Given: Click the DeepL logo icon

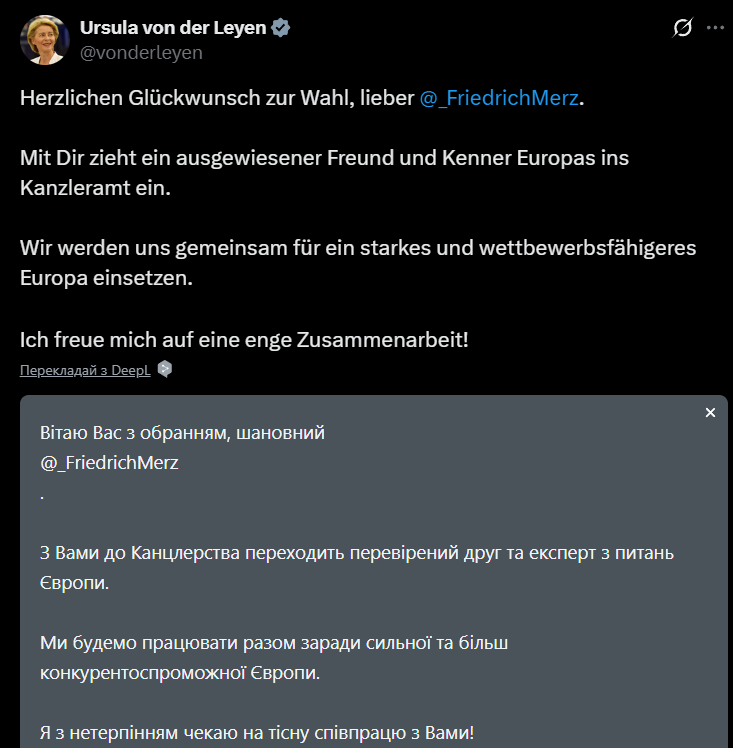Looking at the screenshot, I should pyautogui.click(x=165, y=369).
